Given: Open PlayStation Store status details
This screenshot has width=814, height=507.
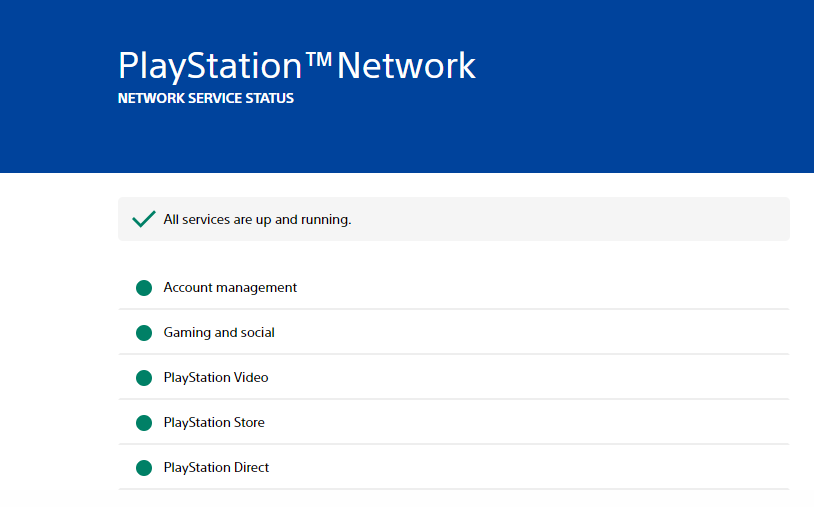Looking at the screenshot, I should [454, 422].
